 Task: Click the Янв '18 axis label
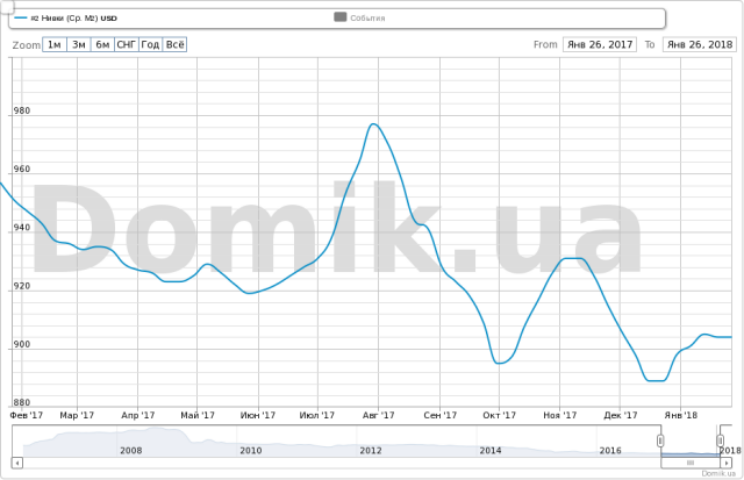681,415
